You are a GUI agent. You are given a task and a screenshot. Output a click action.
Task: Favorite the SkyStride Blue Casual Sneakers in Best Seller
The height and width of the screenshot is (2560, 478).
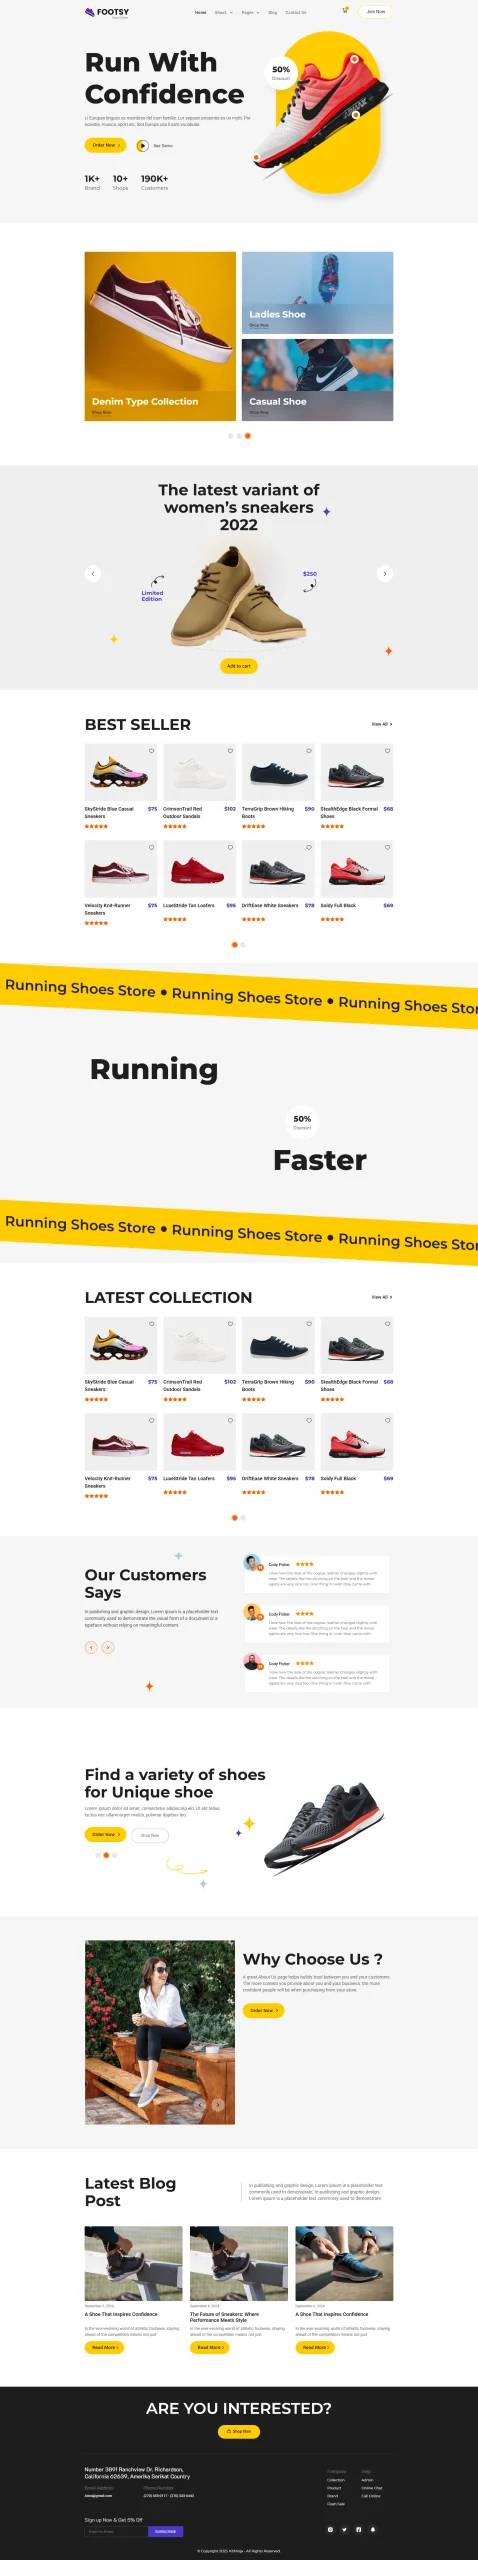click(152, 750)
